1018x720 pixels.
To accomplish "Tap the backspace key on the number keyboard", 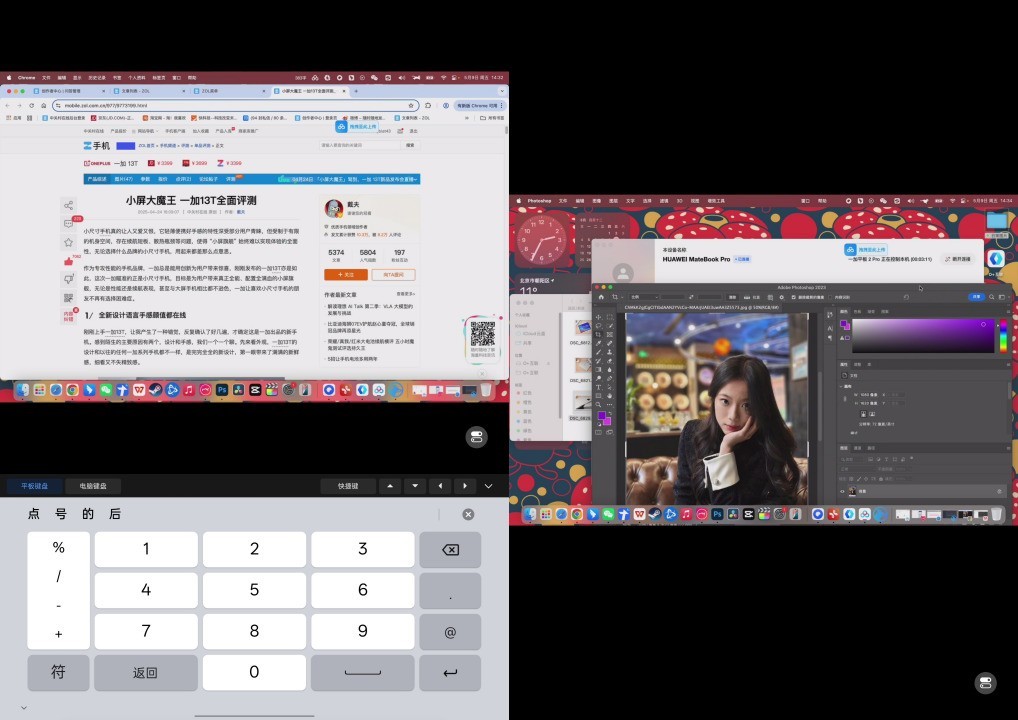I will coord(450,549).
